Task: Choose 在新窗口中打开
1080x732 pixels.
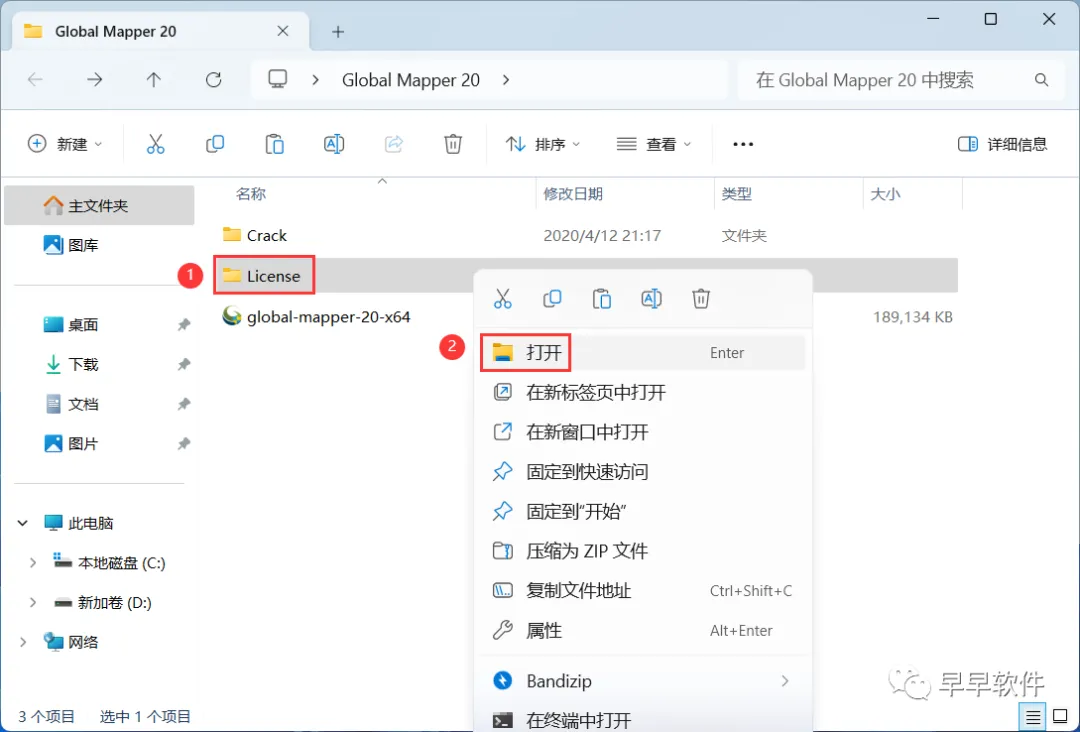Action: (643, 432)
